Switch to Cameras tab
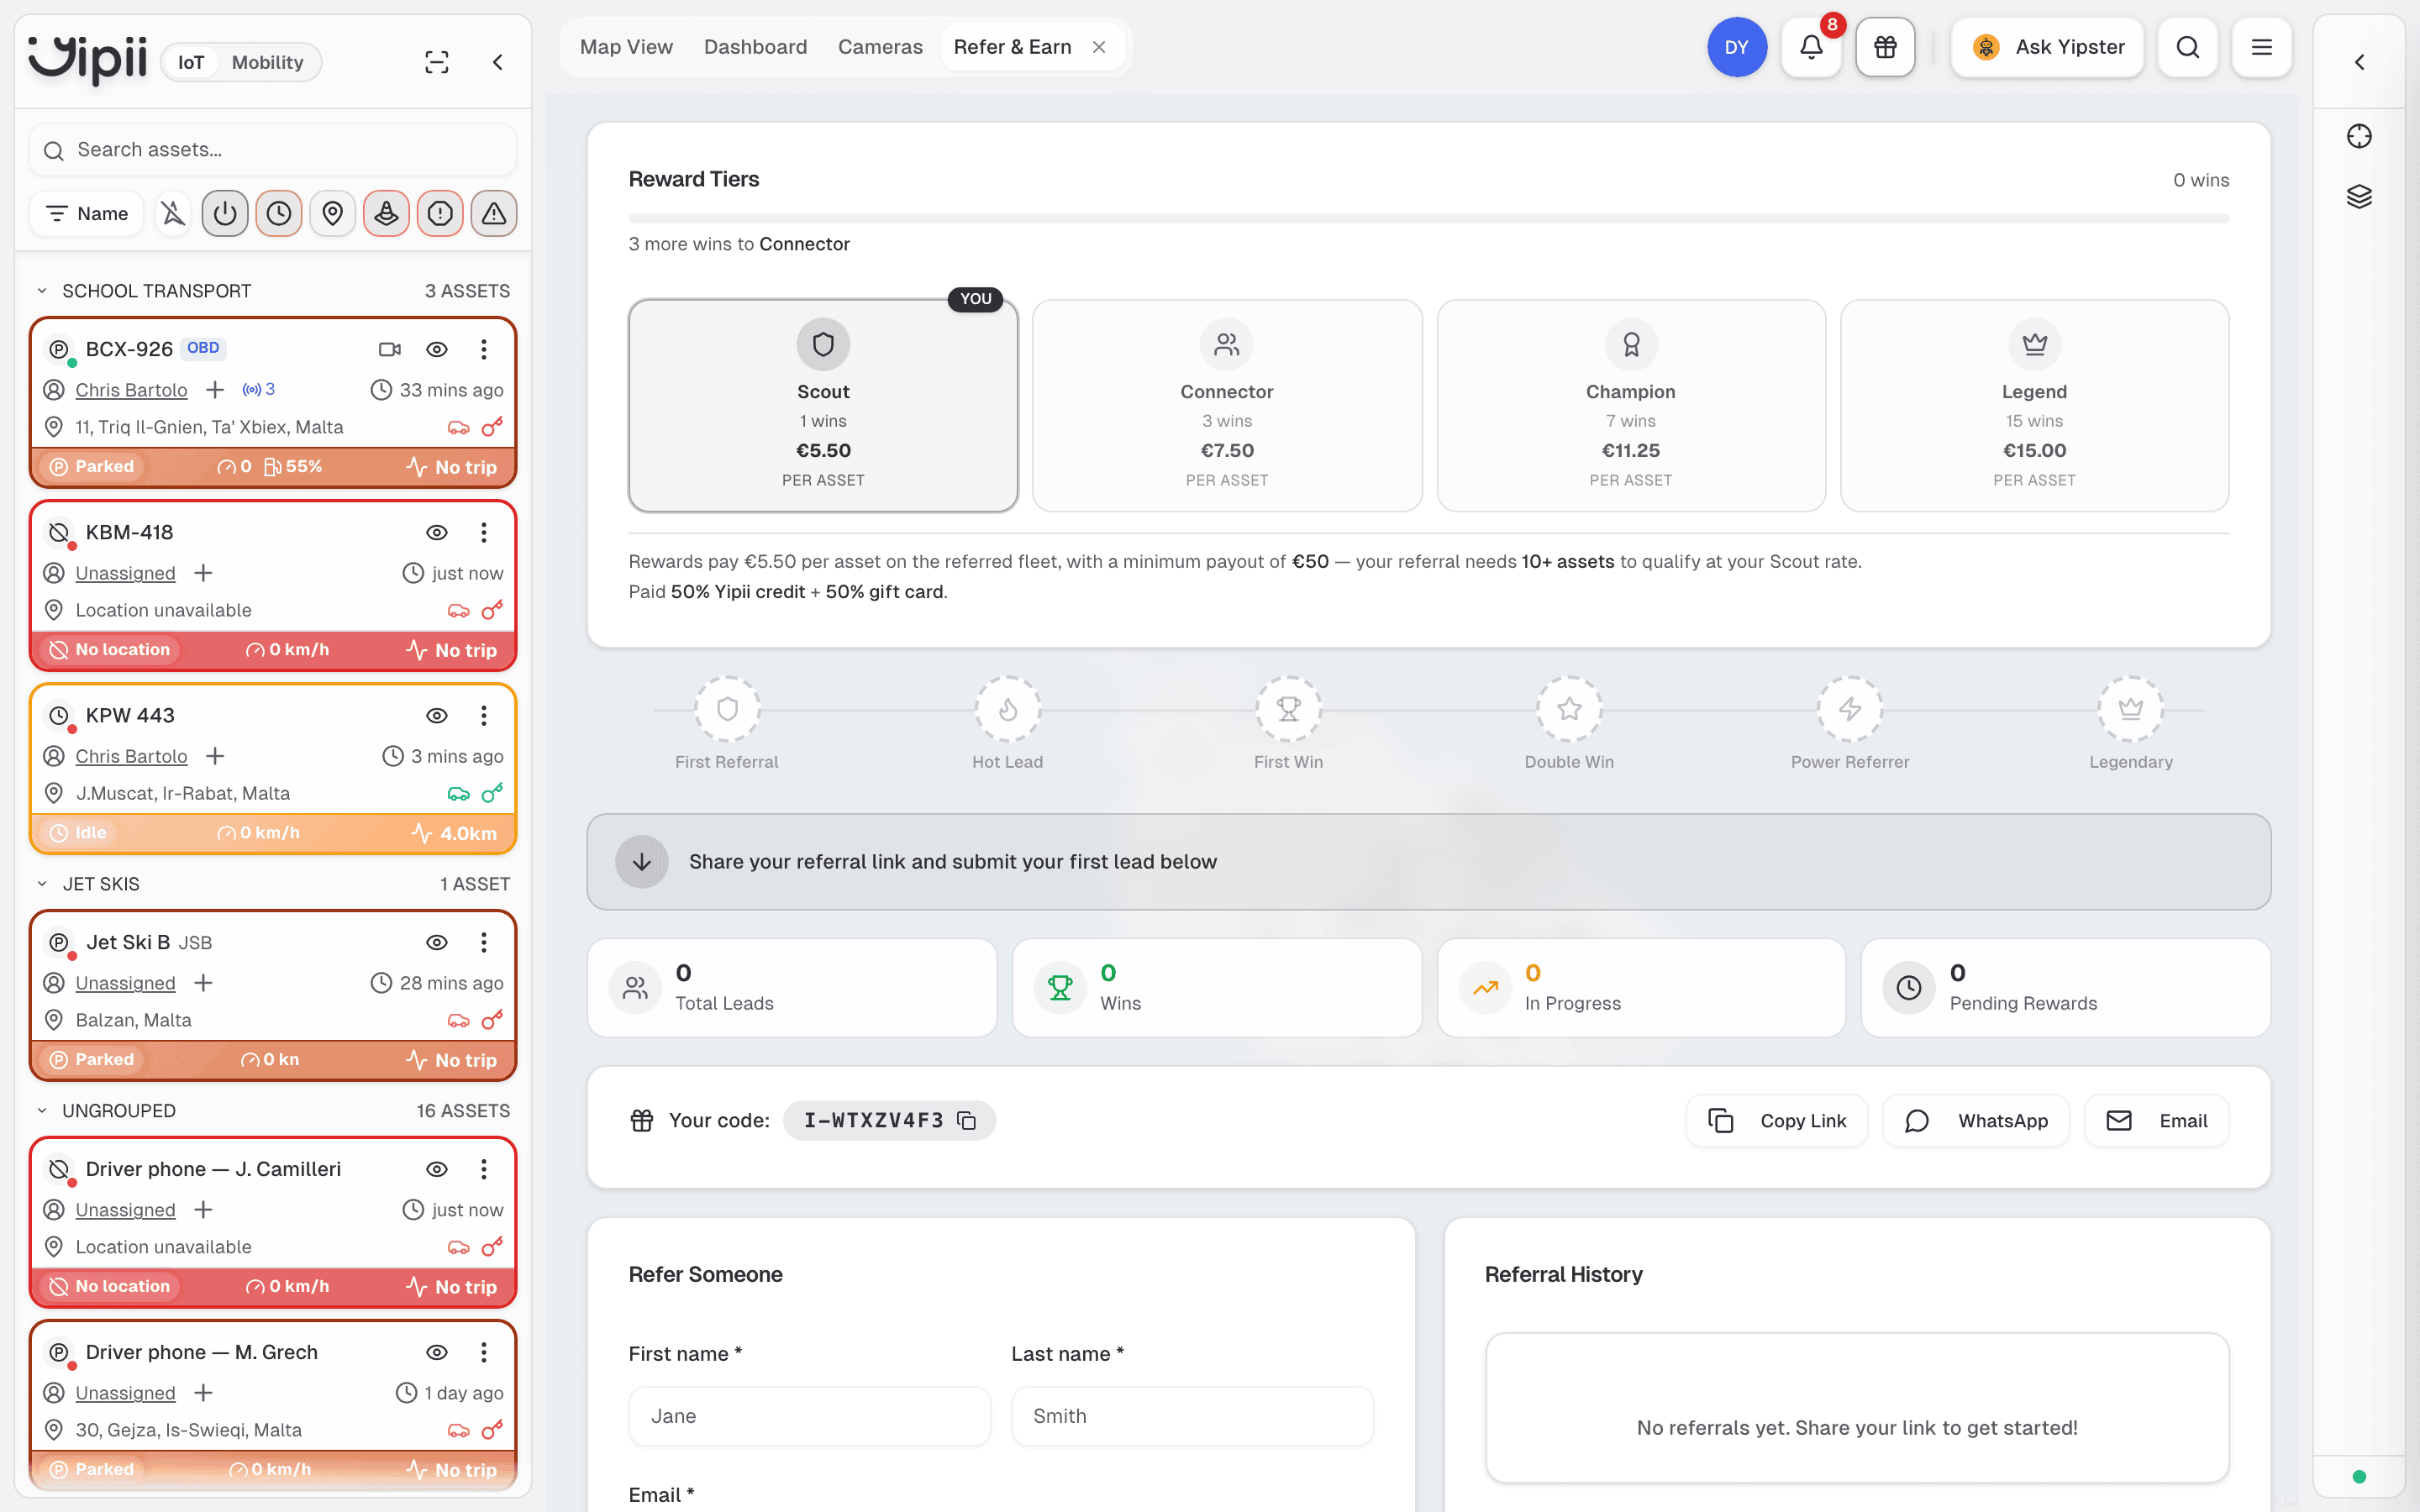2420x1512 pixels. point(880,47)
